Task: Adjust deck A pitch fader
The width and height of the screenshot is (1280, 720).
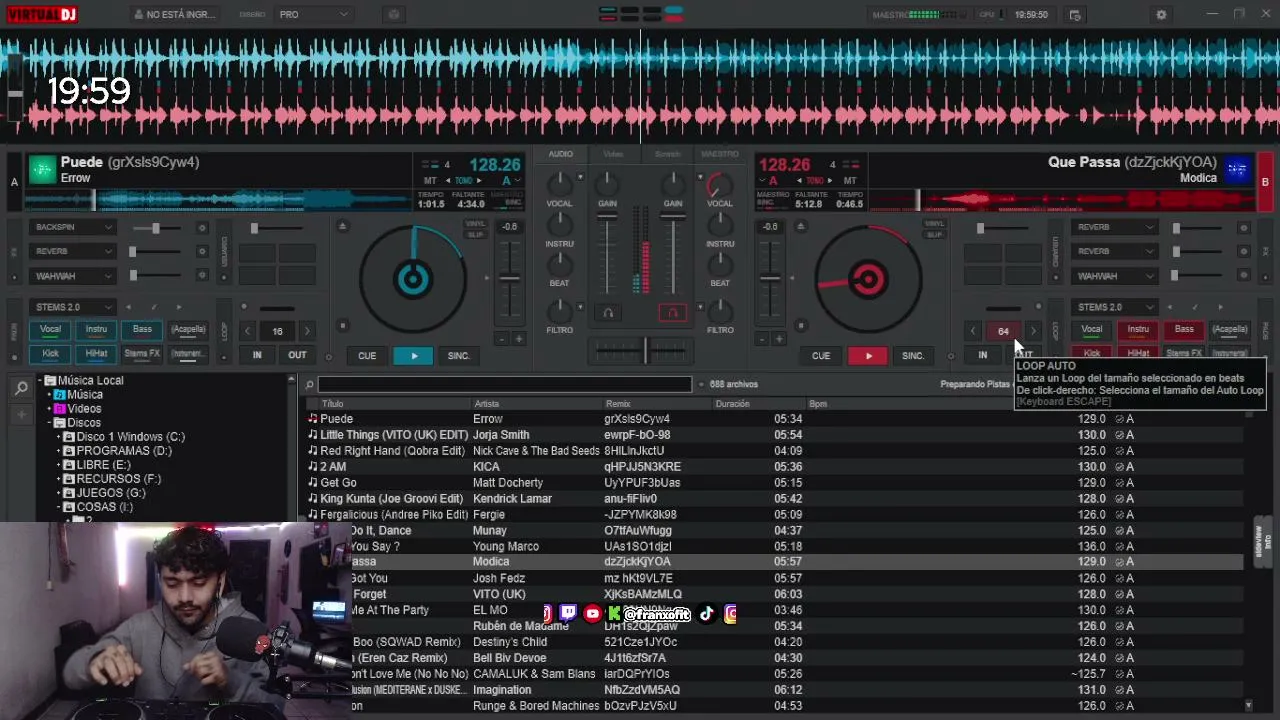Action: [510, 276]
